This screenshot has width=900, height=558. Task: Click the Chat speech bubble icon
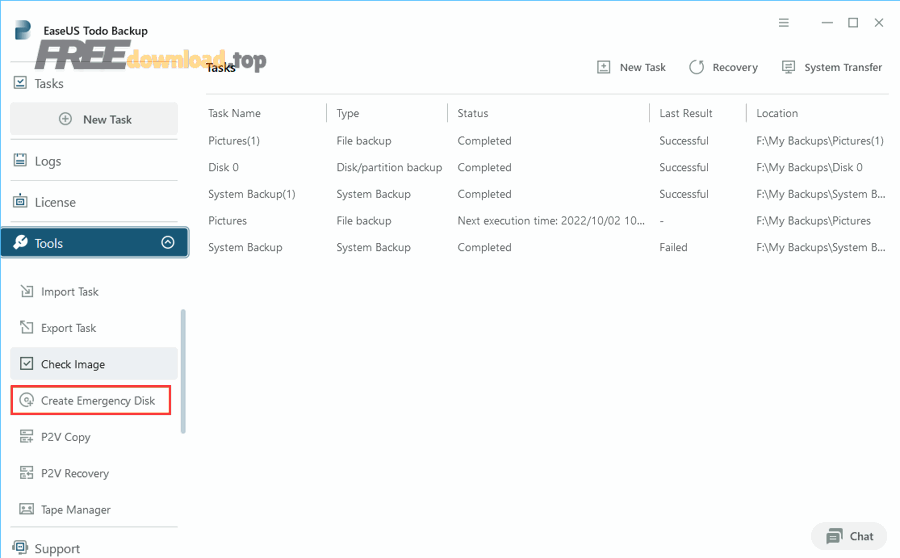tap(835, 536)
